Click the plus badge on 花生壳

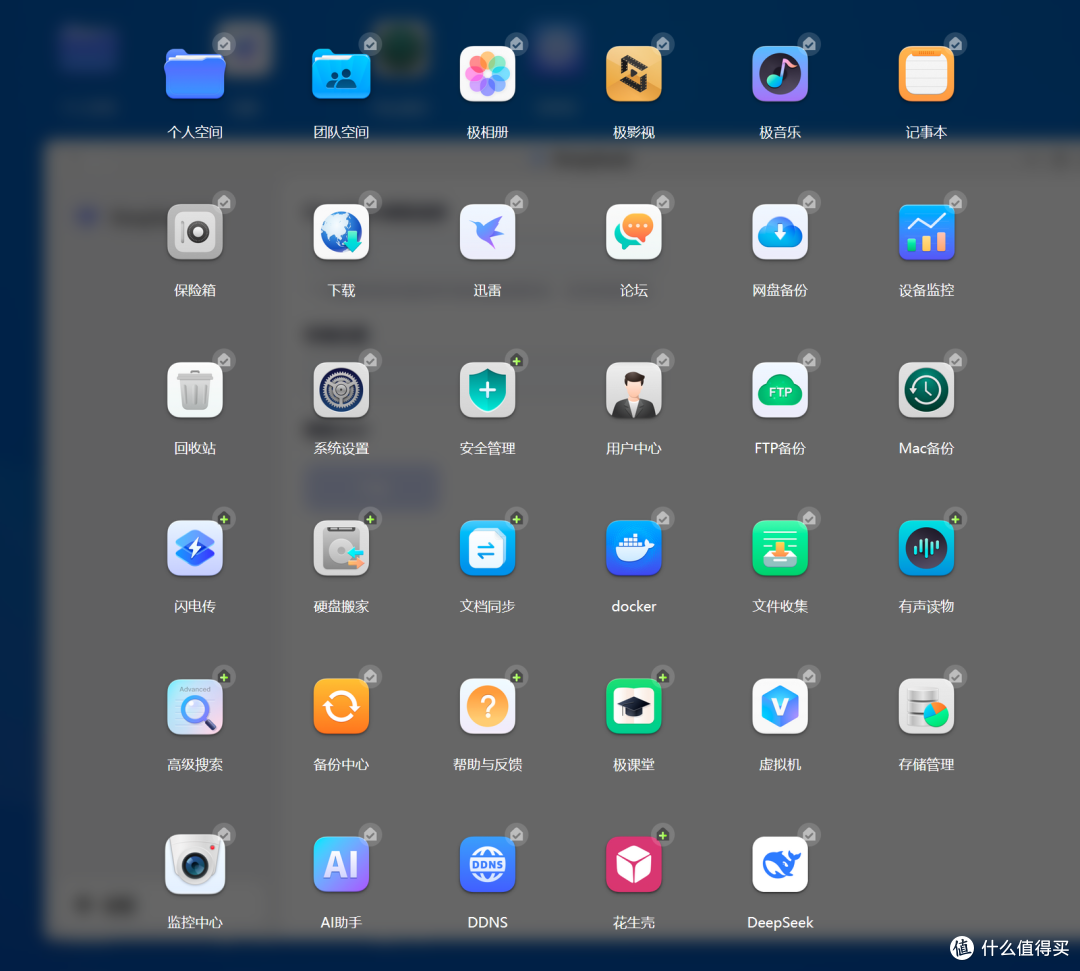pyautogui.click(x=663, y=835)
